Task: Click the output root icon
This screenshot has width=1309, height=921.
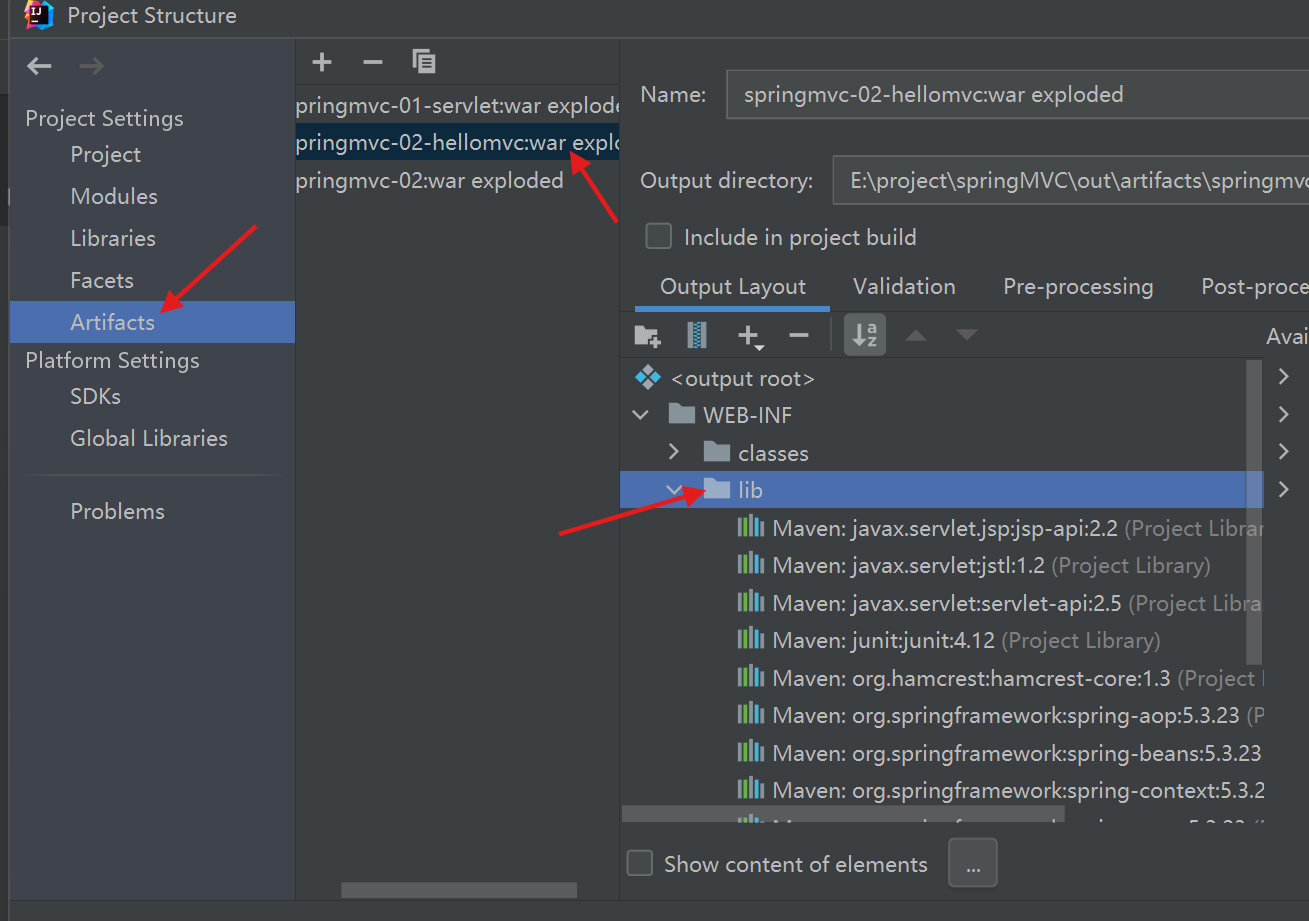Action: click(648, 378)
